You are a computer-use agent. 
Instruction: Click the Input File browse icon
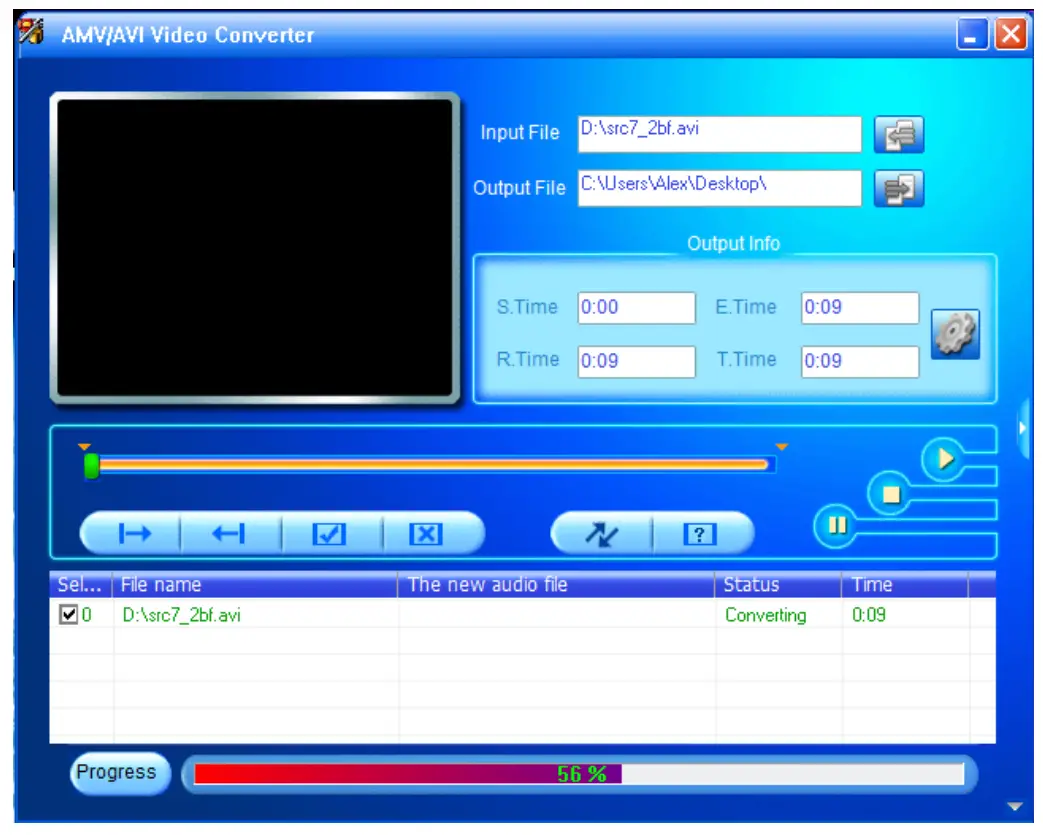pos(899,134)
